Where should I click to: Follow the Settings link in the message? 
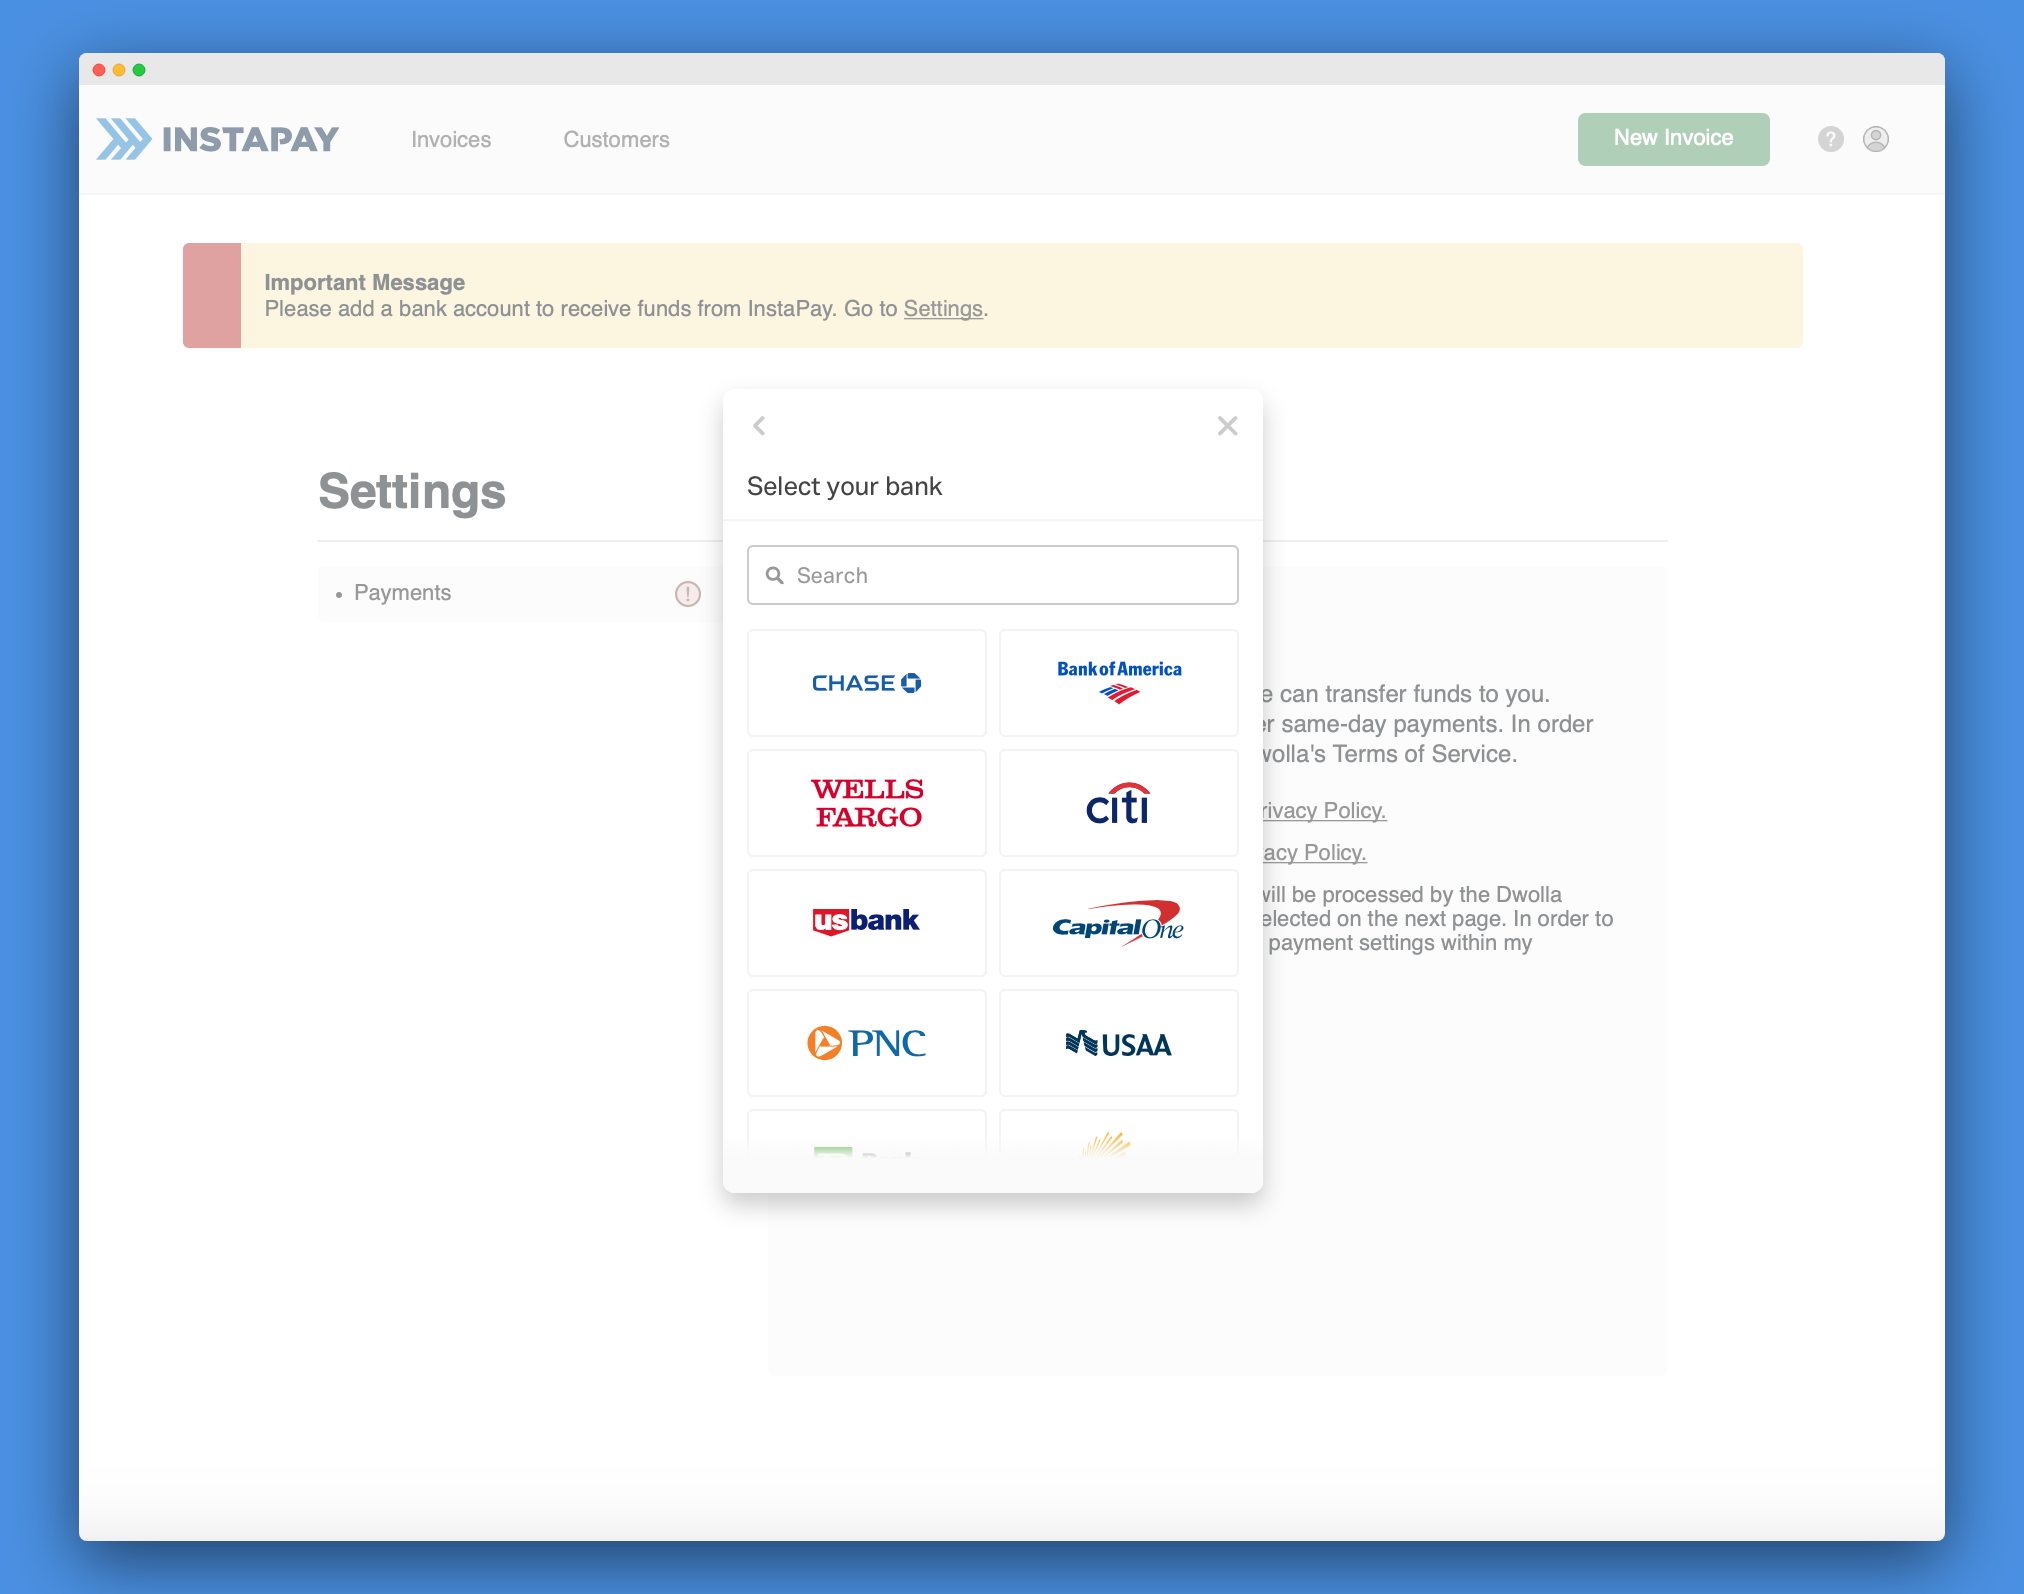(943, 309)
